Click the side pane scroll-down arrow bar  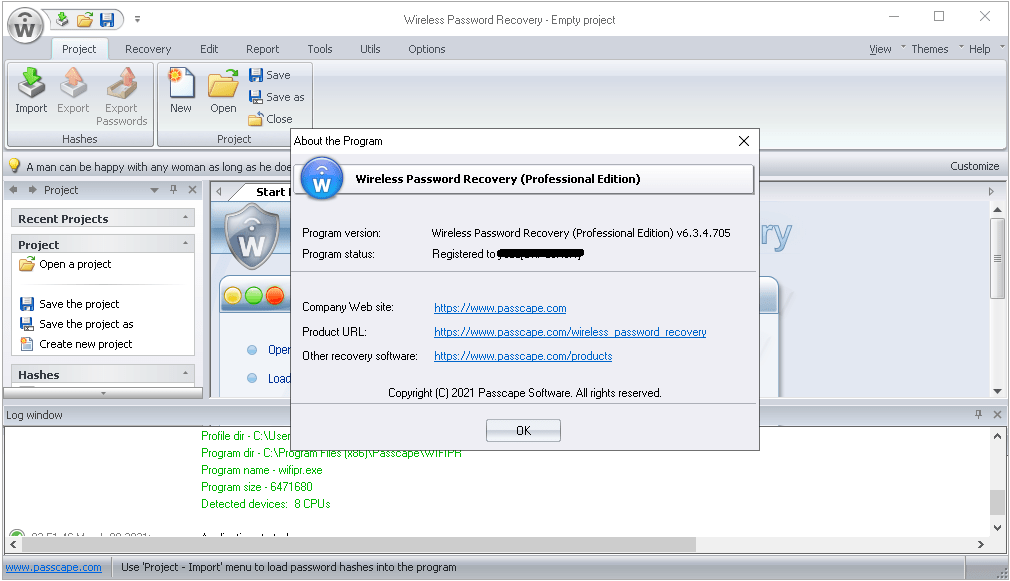[103, 392]
